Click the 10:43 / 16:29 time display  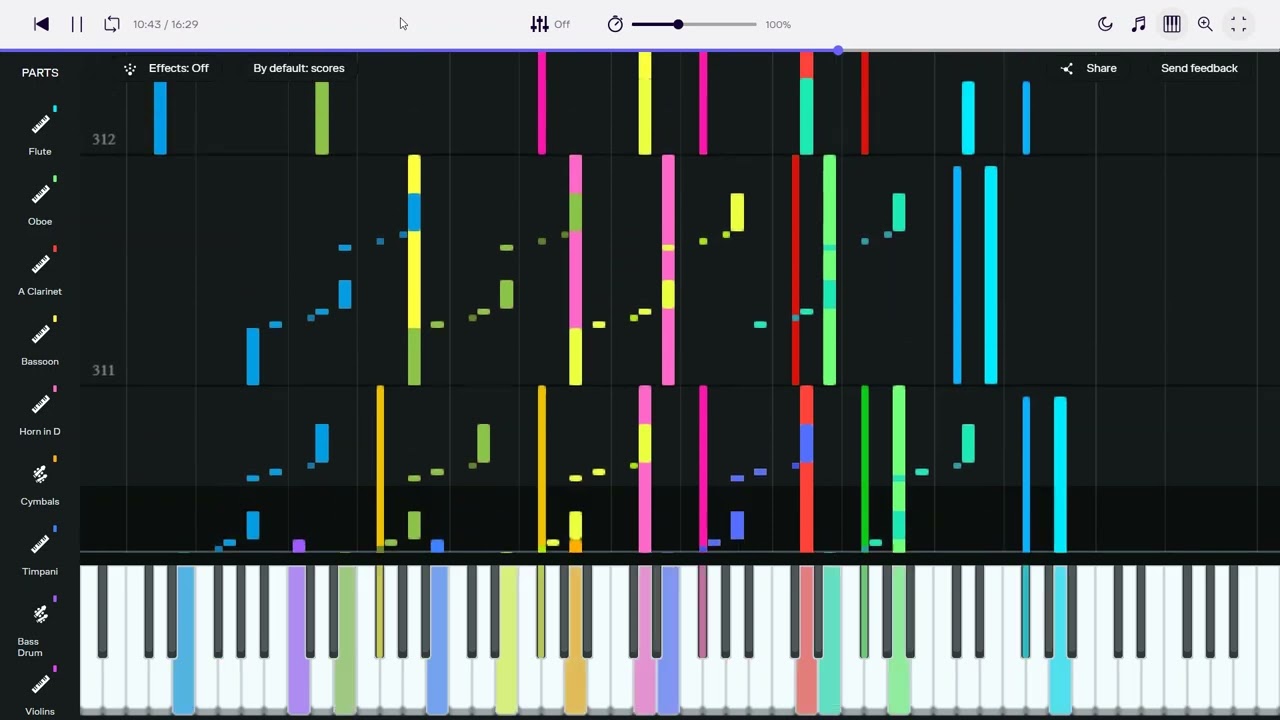tap(165, 24)
